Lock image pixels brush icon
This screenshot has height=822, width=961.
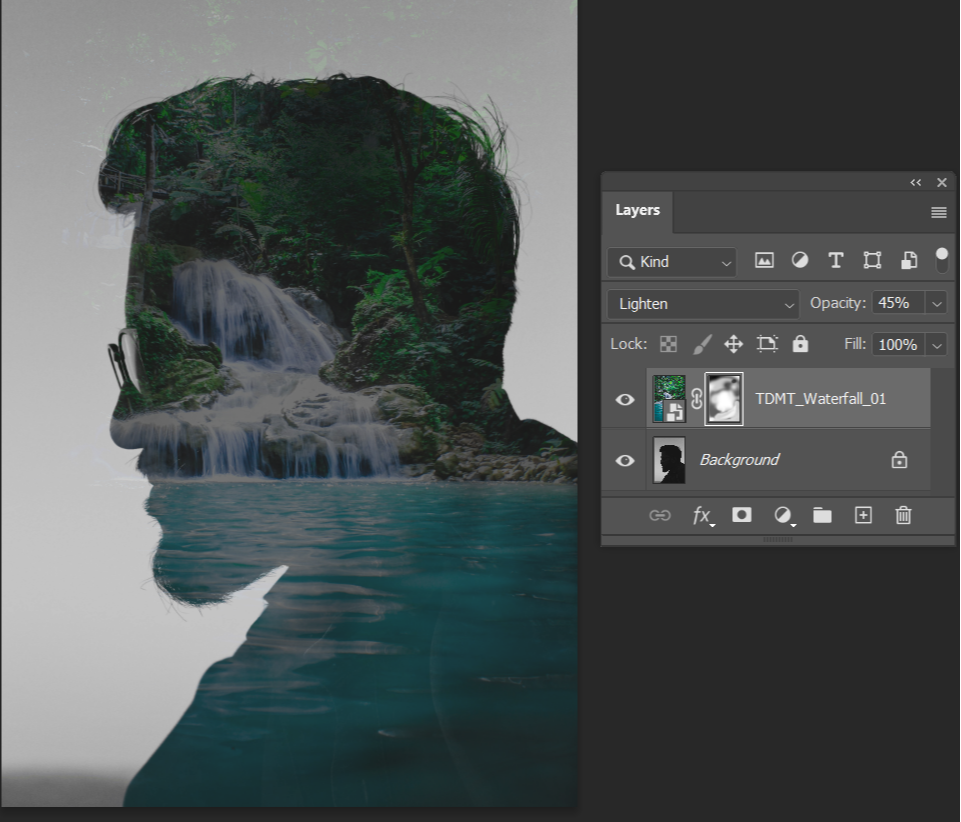point(702,344)
